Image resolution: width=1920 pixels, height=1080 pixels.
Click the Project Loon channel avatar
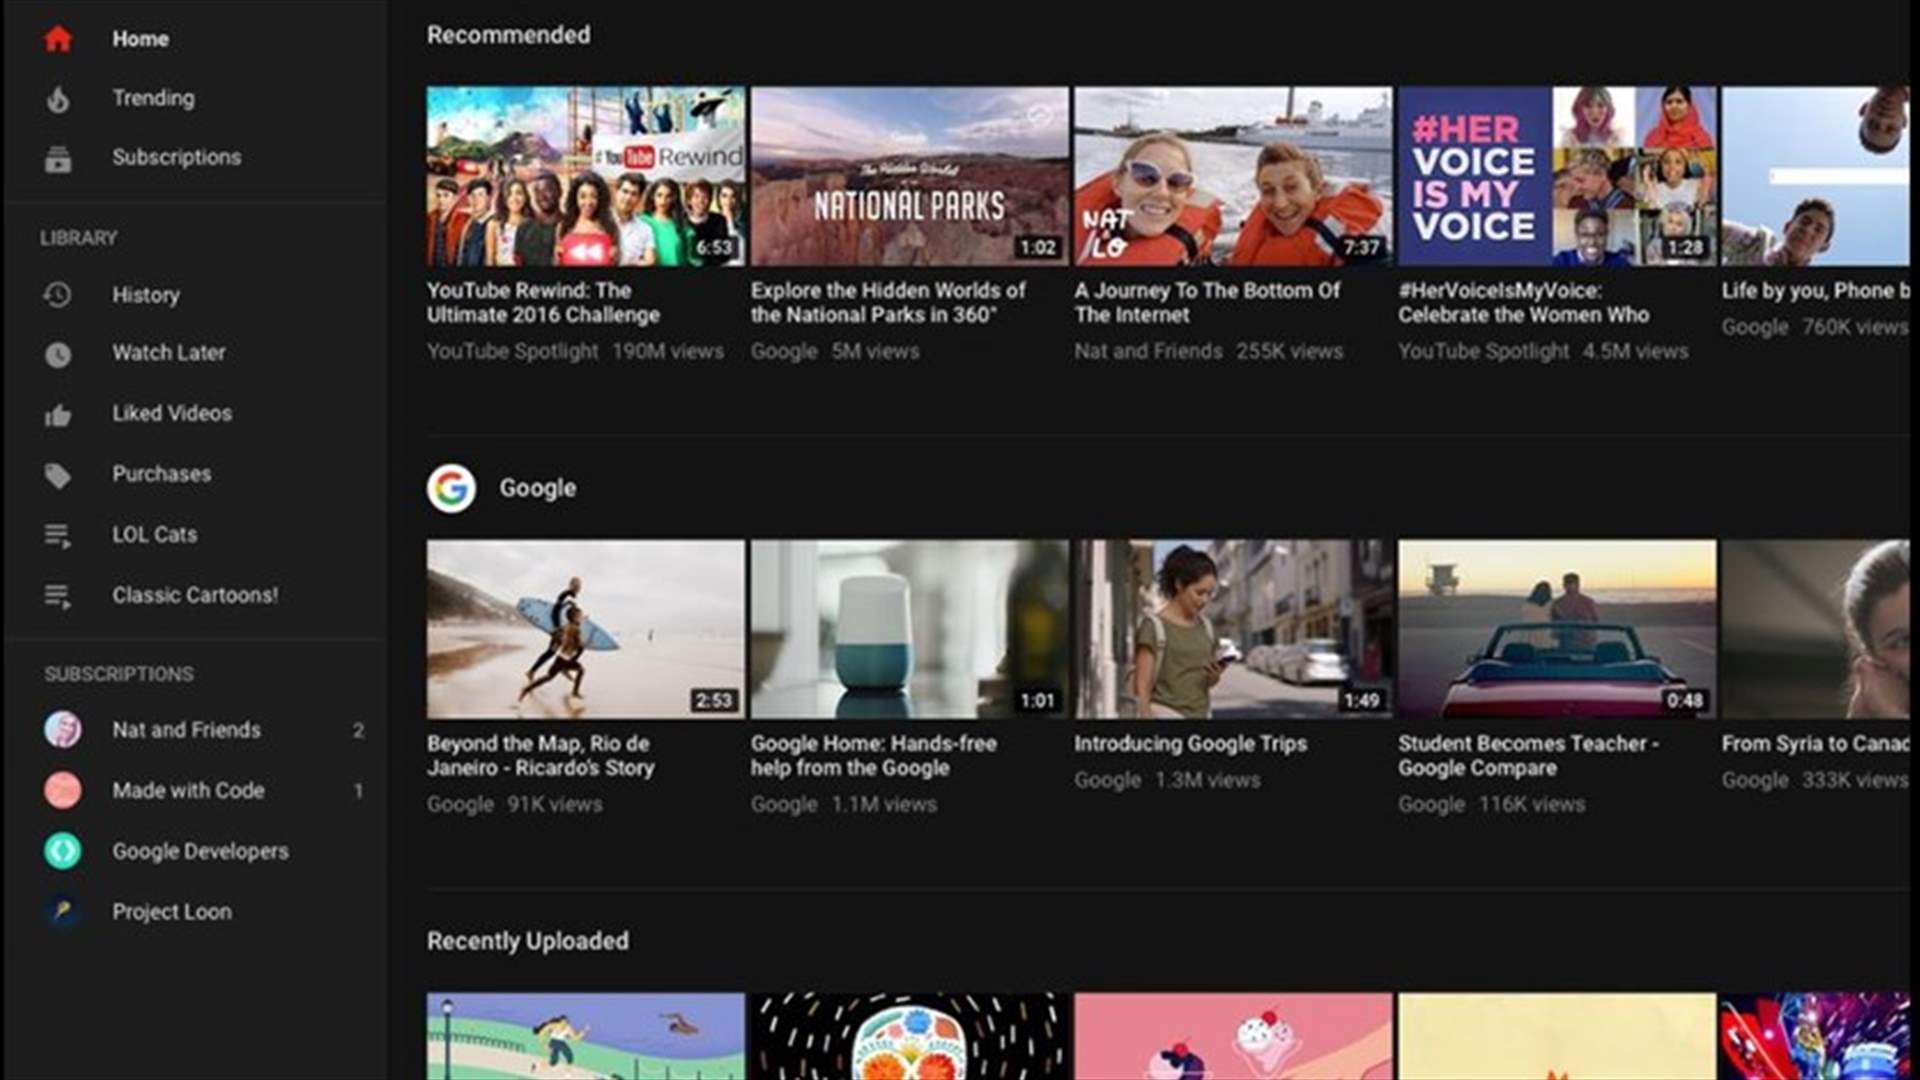click(x=62, y=911)
